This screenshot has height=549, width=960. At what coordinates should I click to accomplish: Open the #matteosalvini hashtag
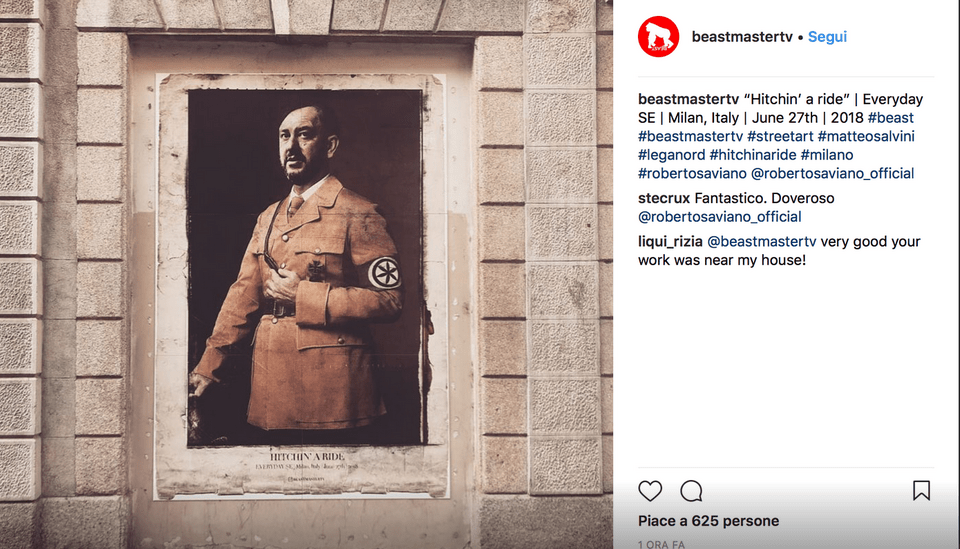(866, 136)
